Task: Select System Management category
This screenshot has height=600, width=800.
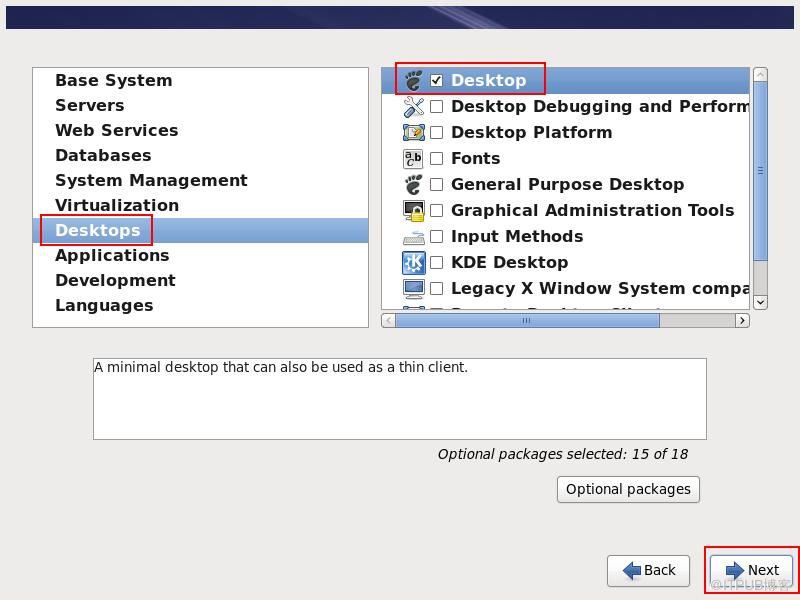Action: 201,180
